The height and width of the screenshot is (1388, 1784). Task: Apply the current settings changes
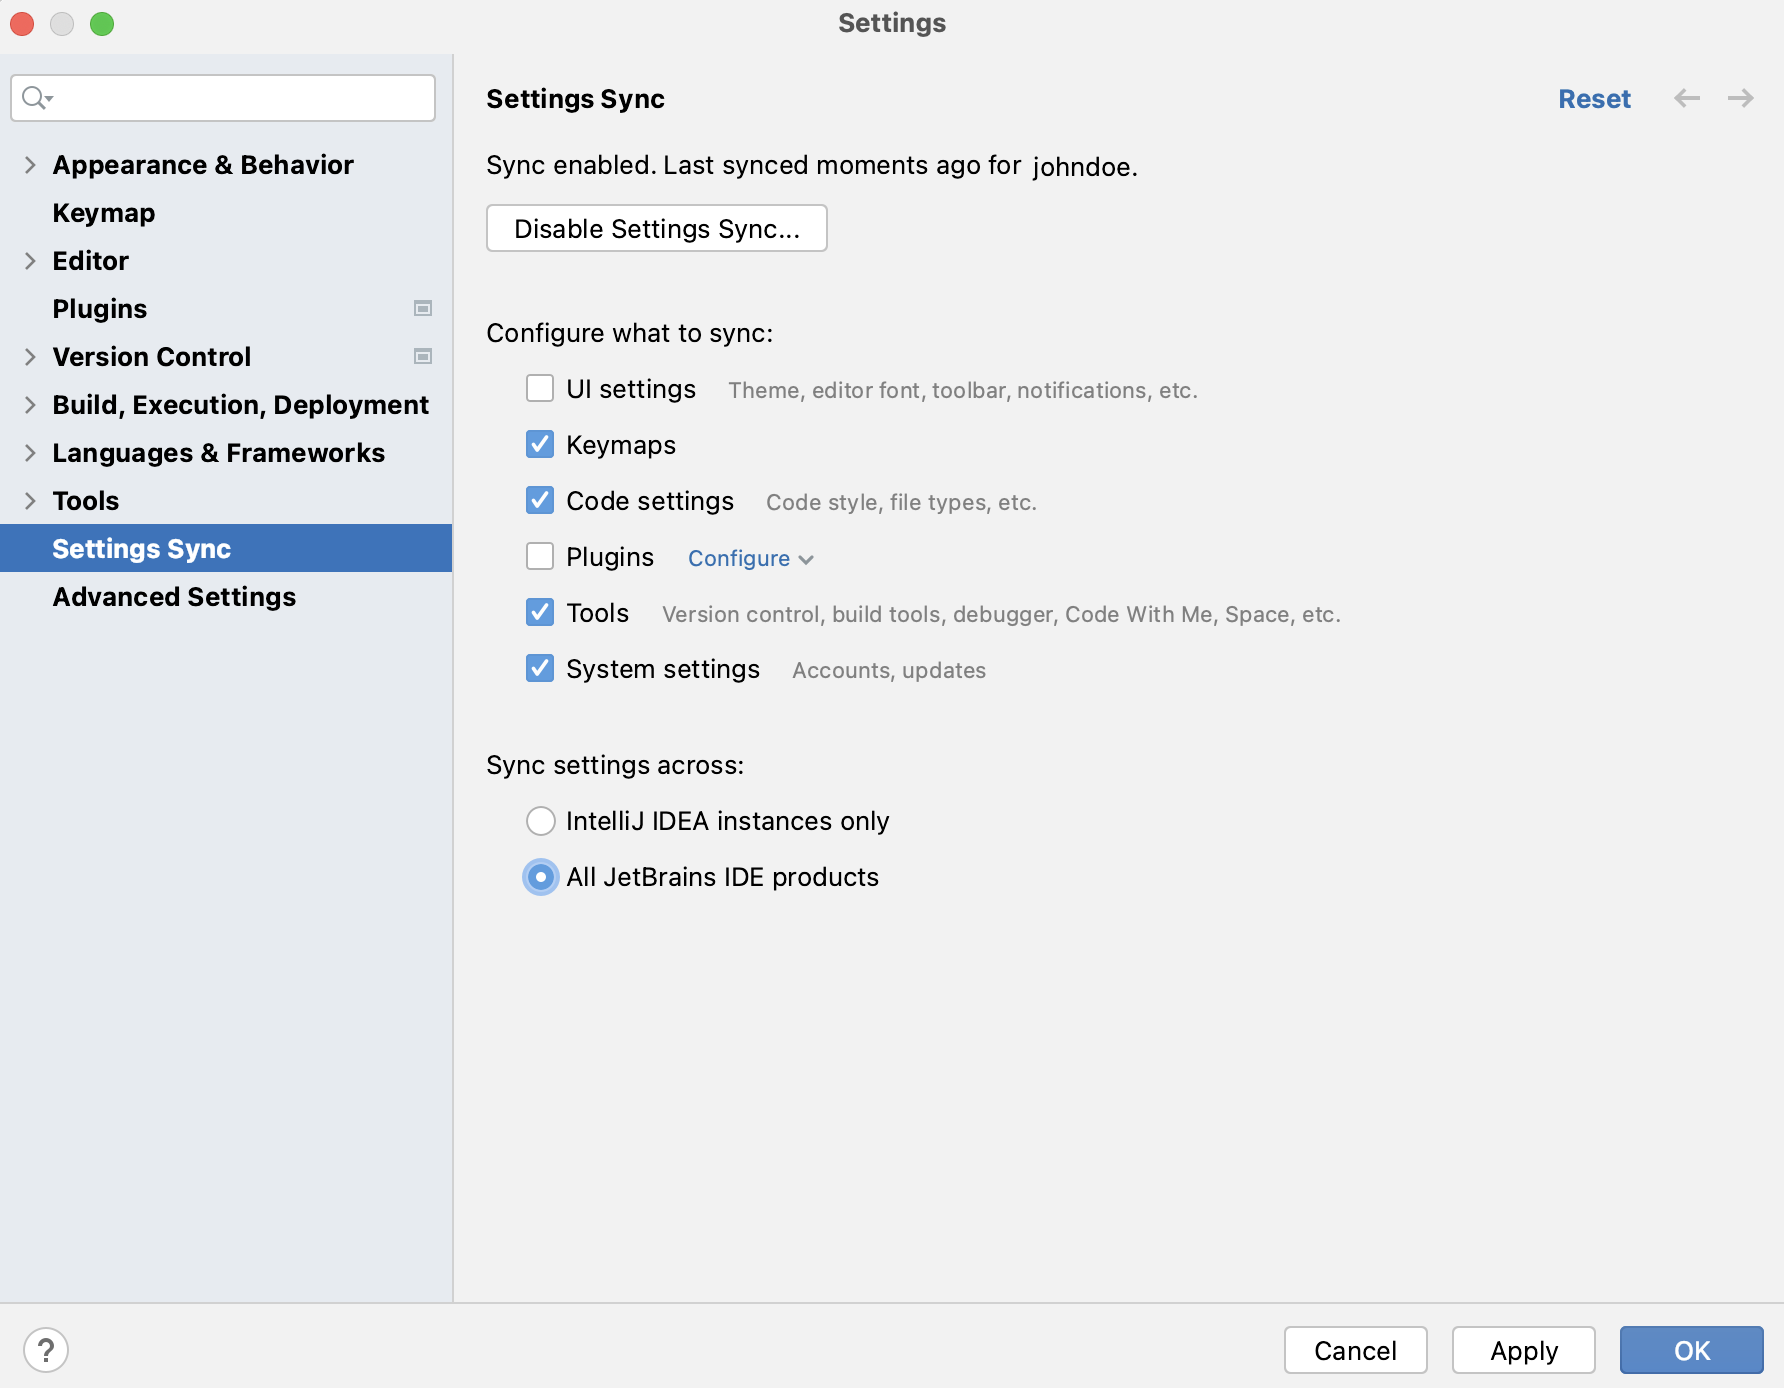(1523, 1350)
